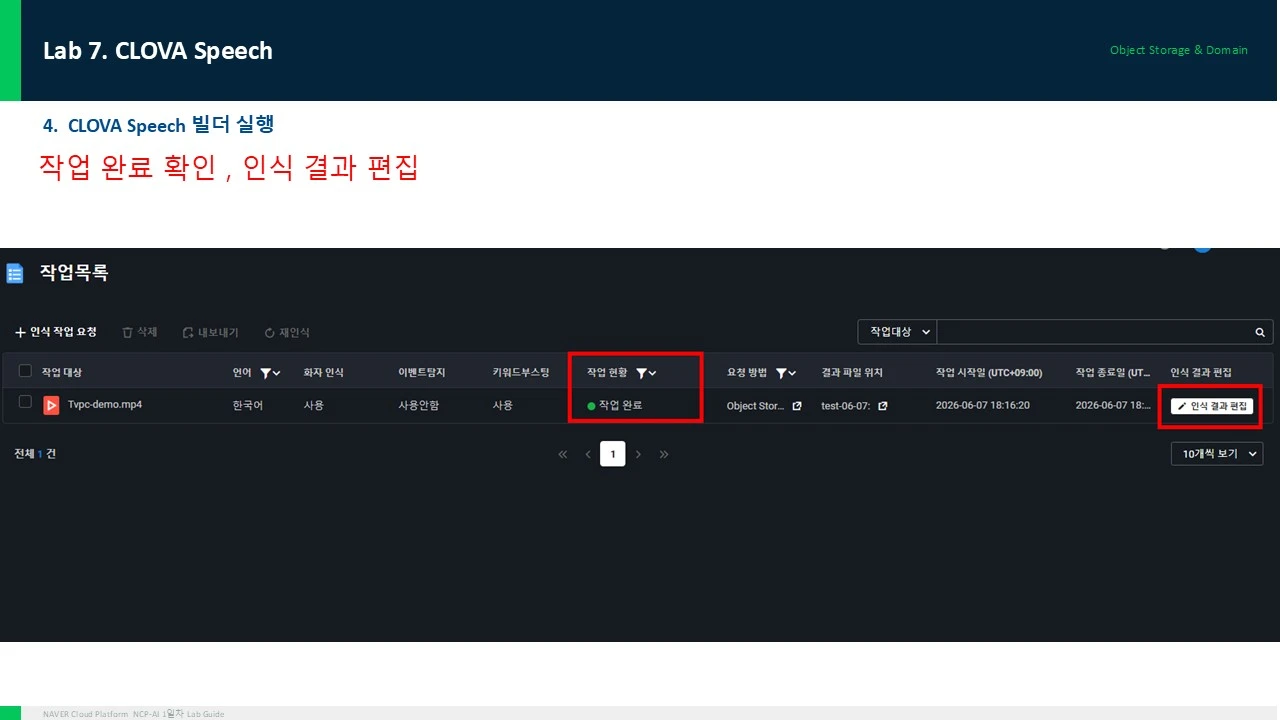Click the 이벤트탐지 column header

[422, 373]
